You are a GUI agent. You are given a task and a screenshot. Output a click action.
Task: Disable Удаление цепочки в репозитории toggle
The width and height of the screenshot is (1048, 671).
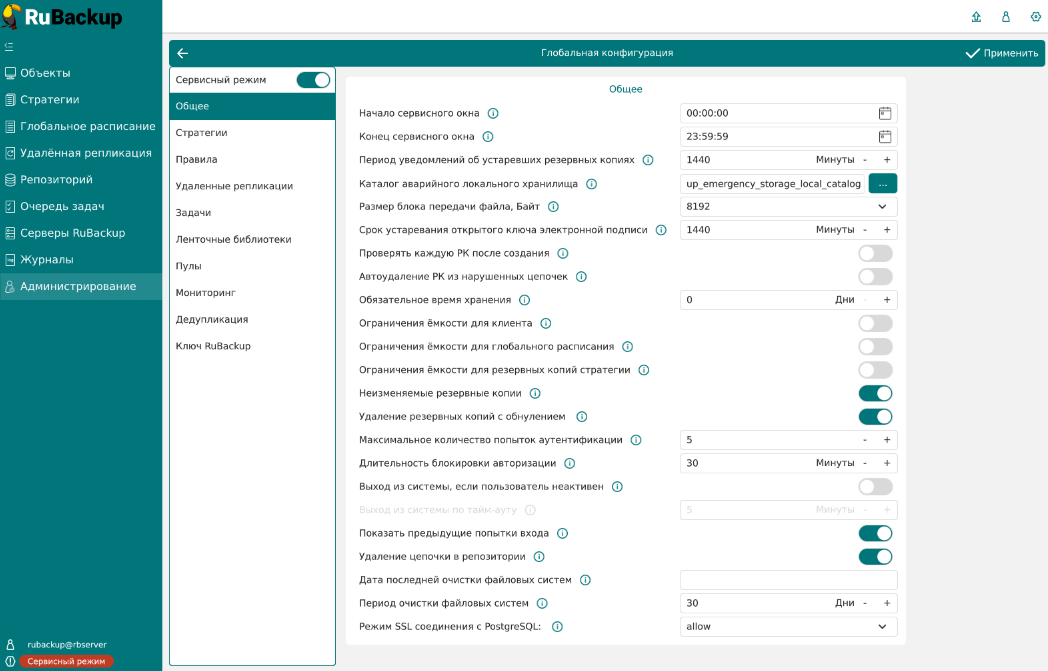pos(875,557)
